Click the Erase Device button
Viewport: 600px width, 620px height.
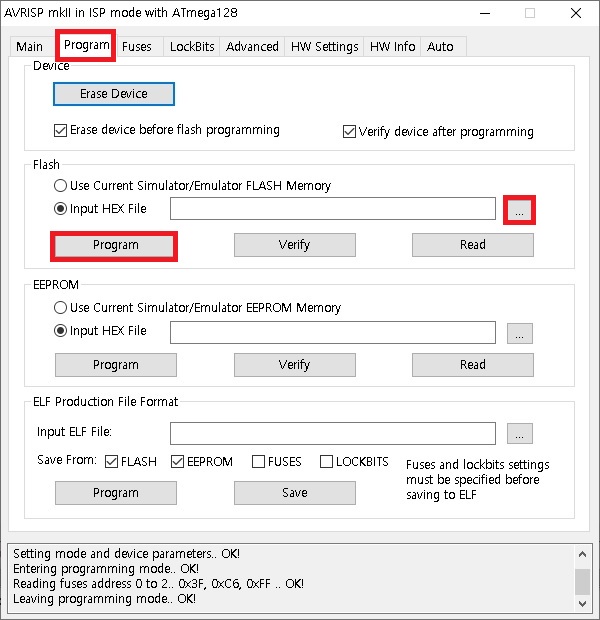tap(114, 94)
